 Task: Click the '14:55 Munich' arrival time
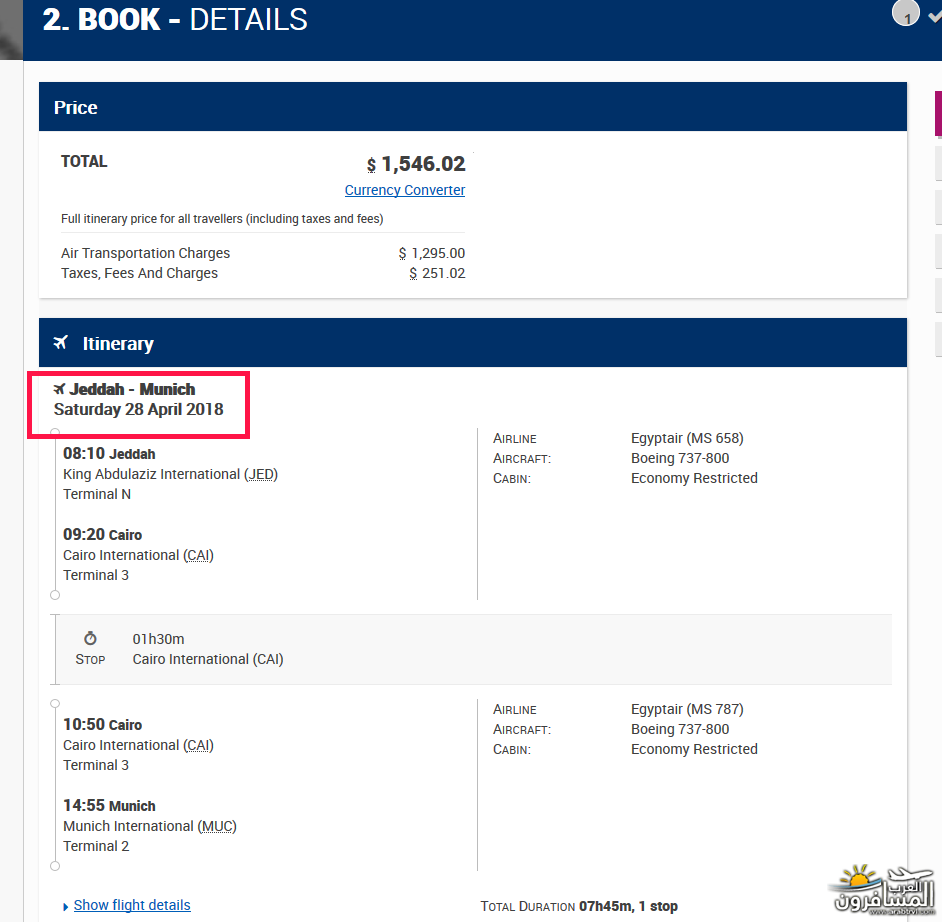coord(109,805)
